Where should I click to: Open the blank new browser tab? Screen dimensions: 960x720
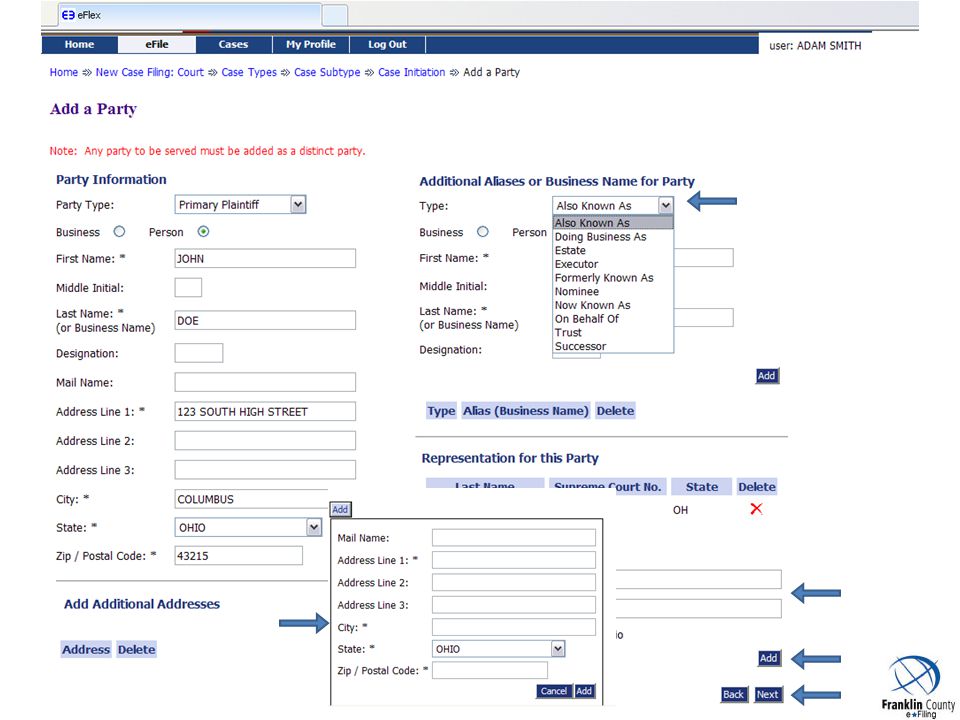[335, 15]
